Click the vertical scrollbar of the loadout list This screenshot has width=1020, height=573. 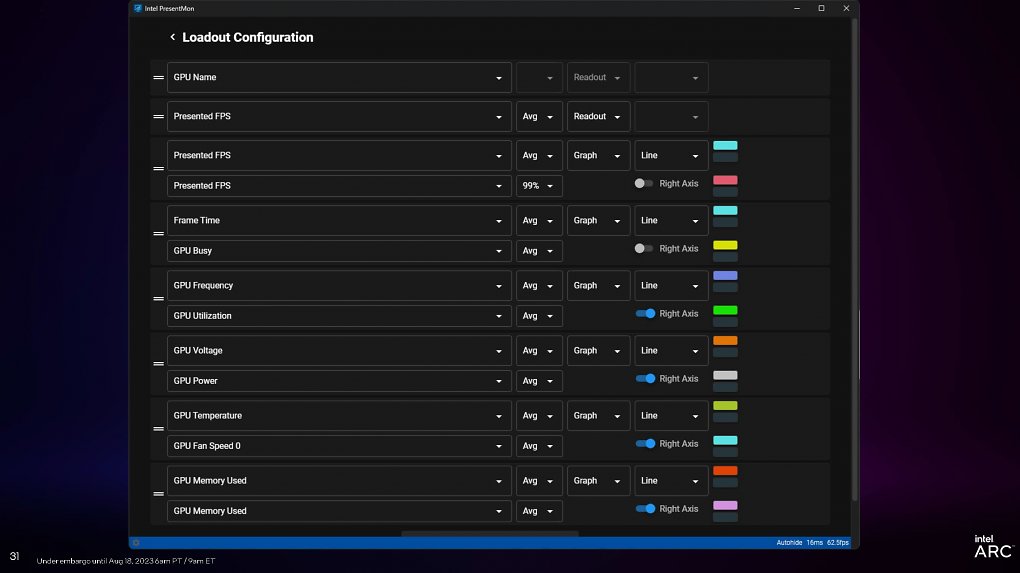[855, 260]
